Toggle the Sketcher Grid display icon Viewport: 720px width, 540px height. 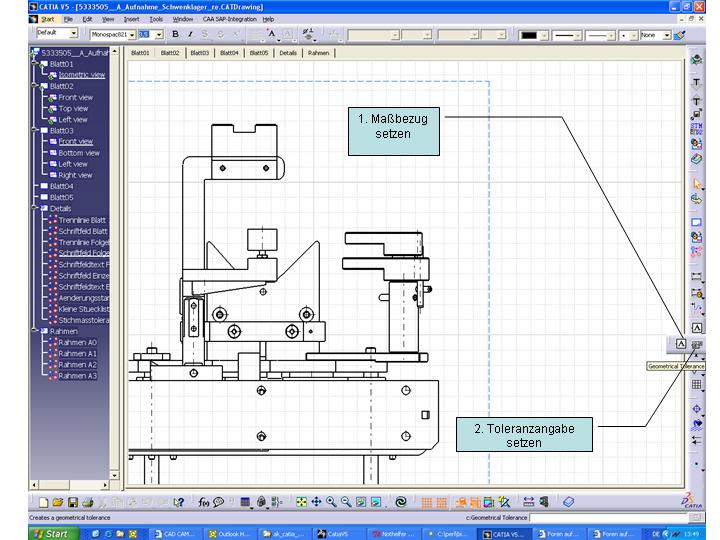(427, 502)
